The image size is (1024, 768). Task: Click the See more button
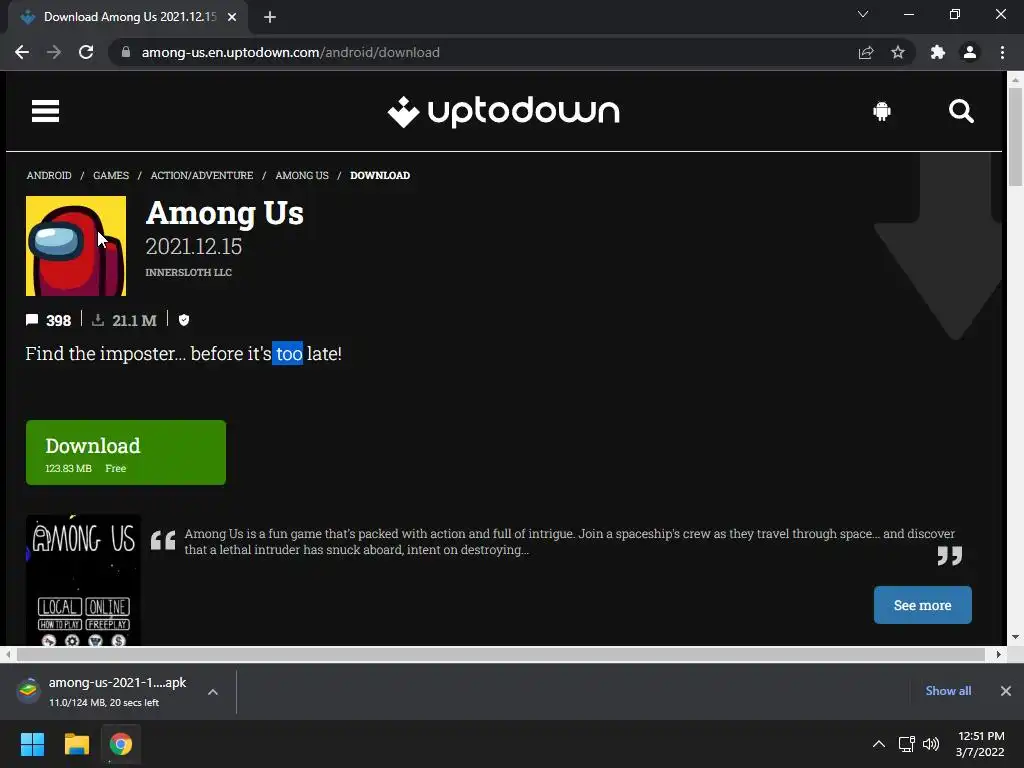tap(923, 605)
